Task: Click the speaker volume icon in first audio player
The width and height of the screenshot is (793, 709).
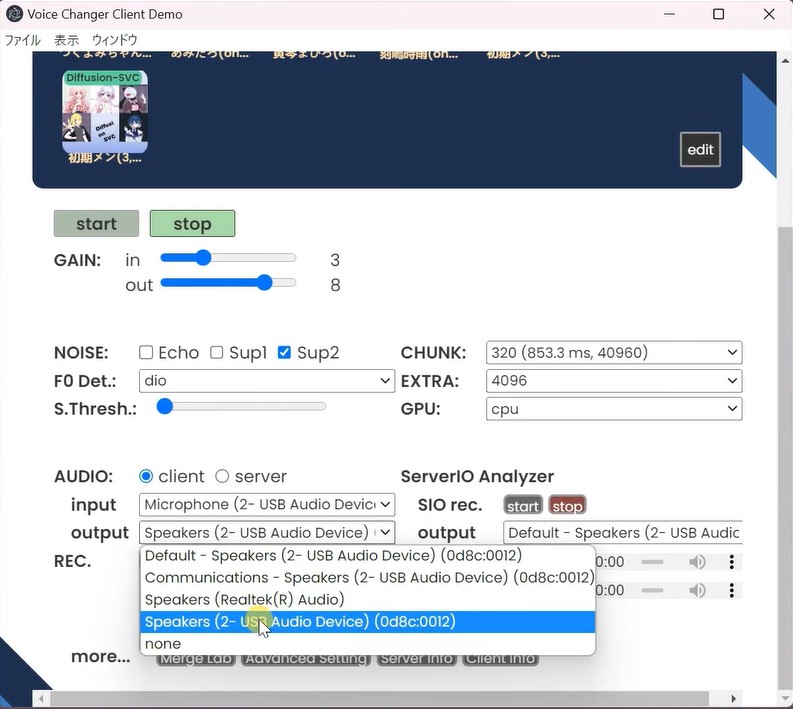Action: (x=697, y=562)
